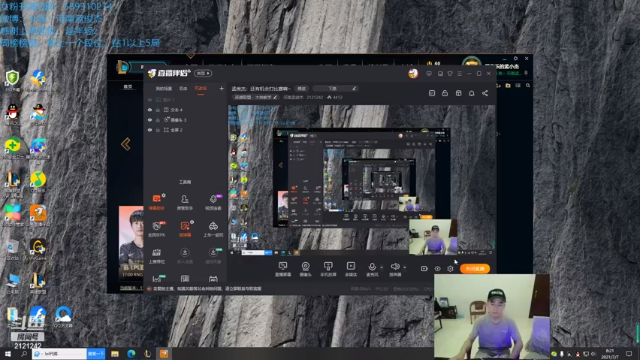
Task: Expand the speaker options arrow
Action: pos(404,268)
